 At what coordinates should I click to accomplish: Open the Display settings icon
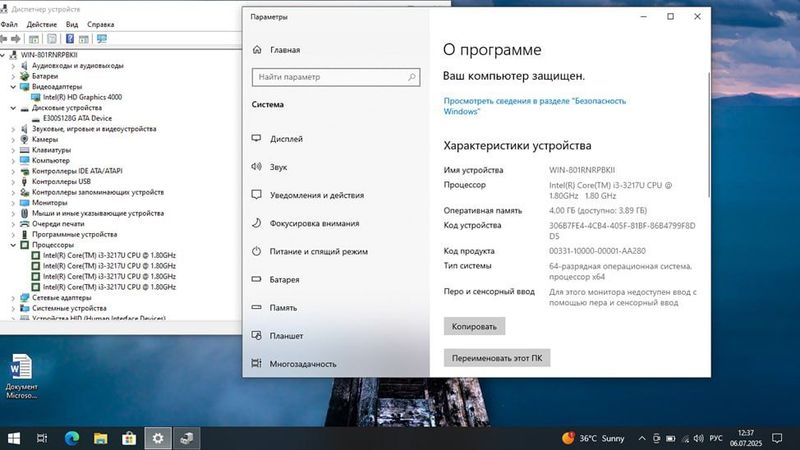point(257,138)
